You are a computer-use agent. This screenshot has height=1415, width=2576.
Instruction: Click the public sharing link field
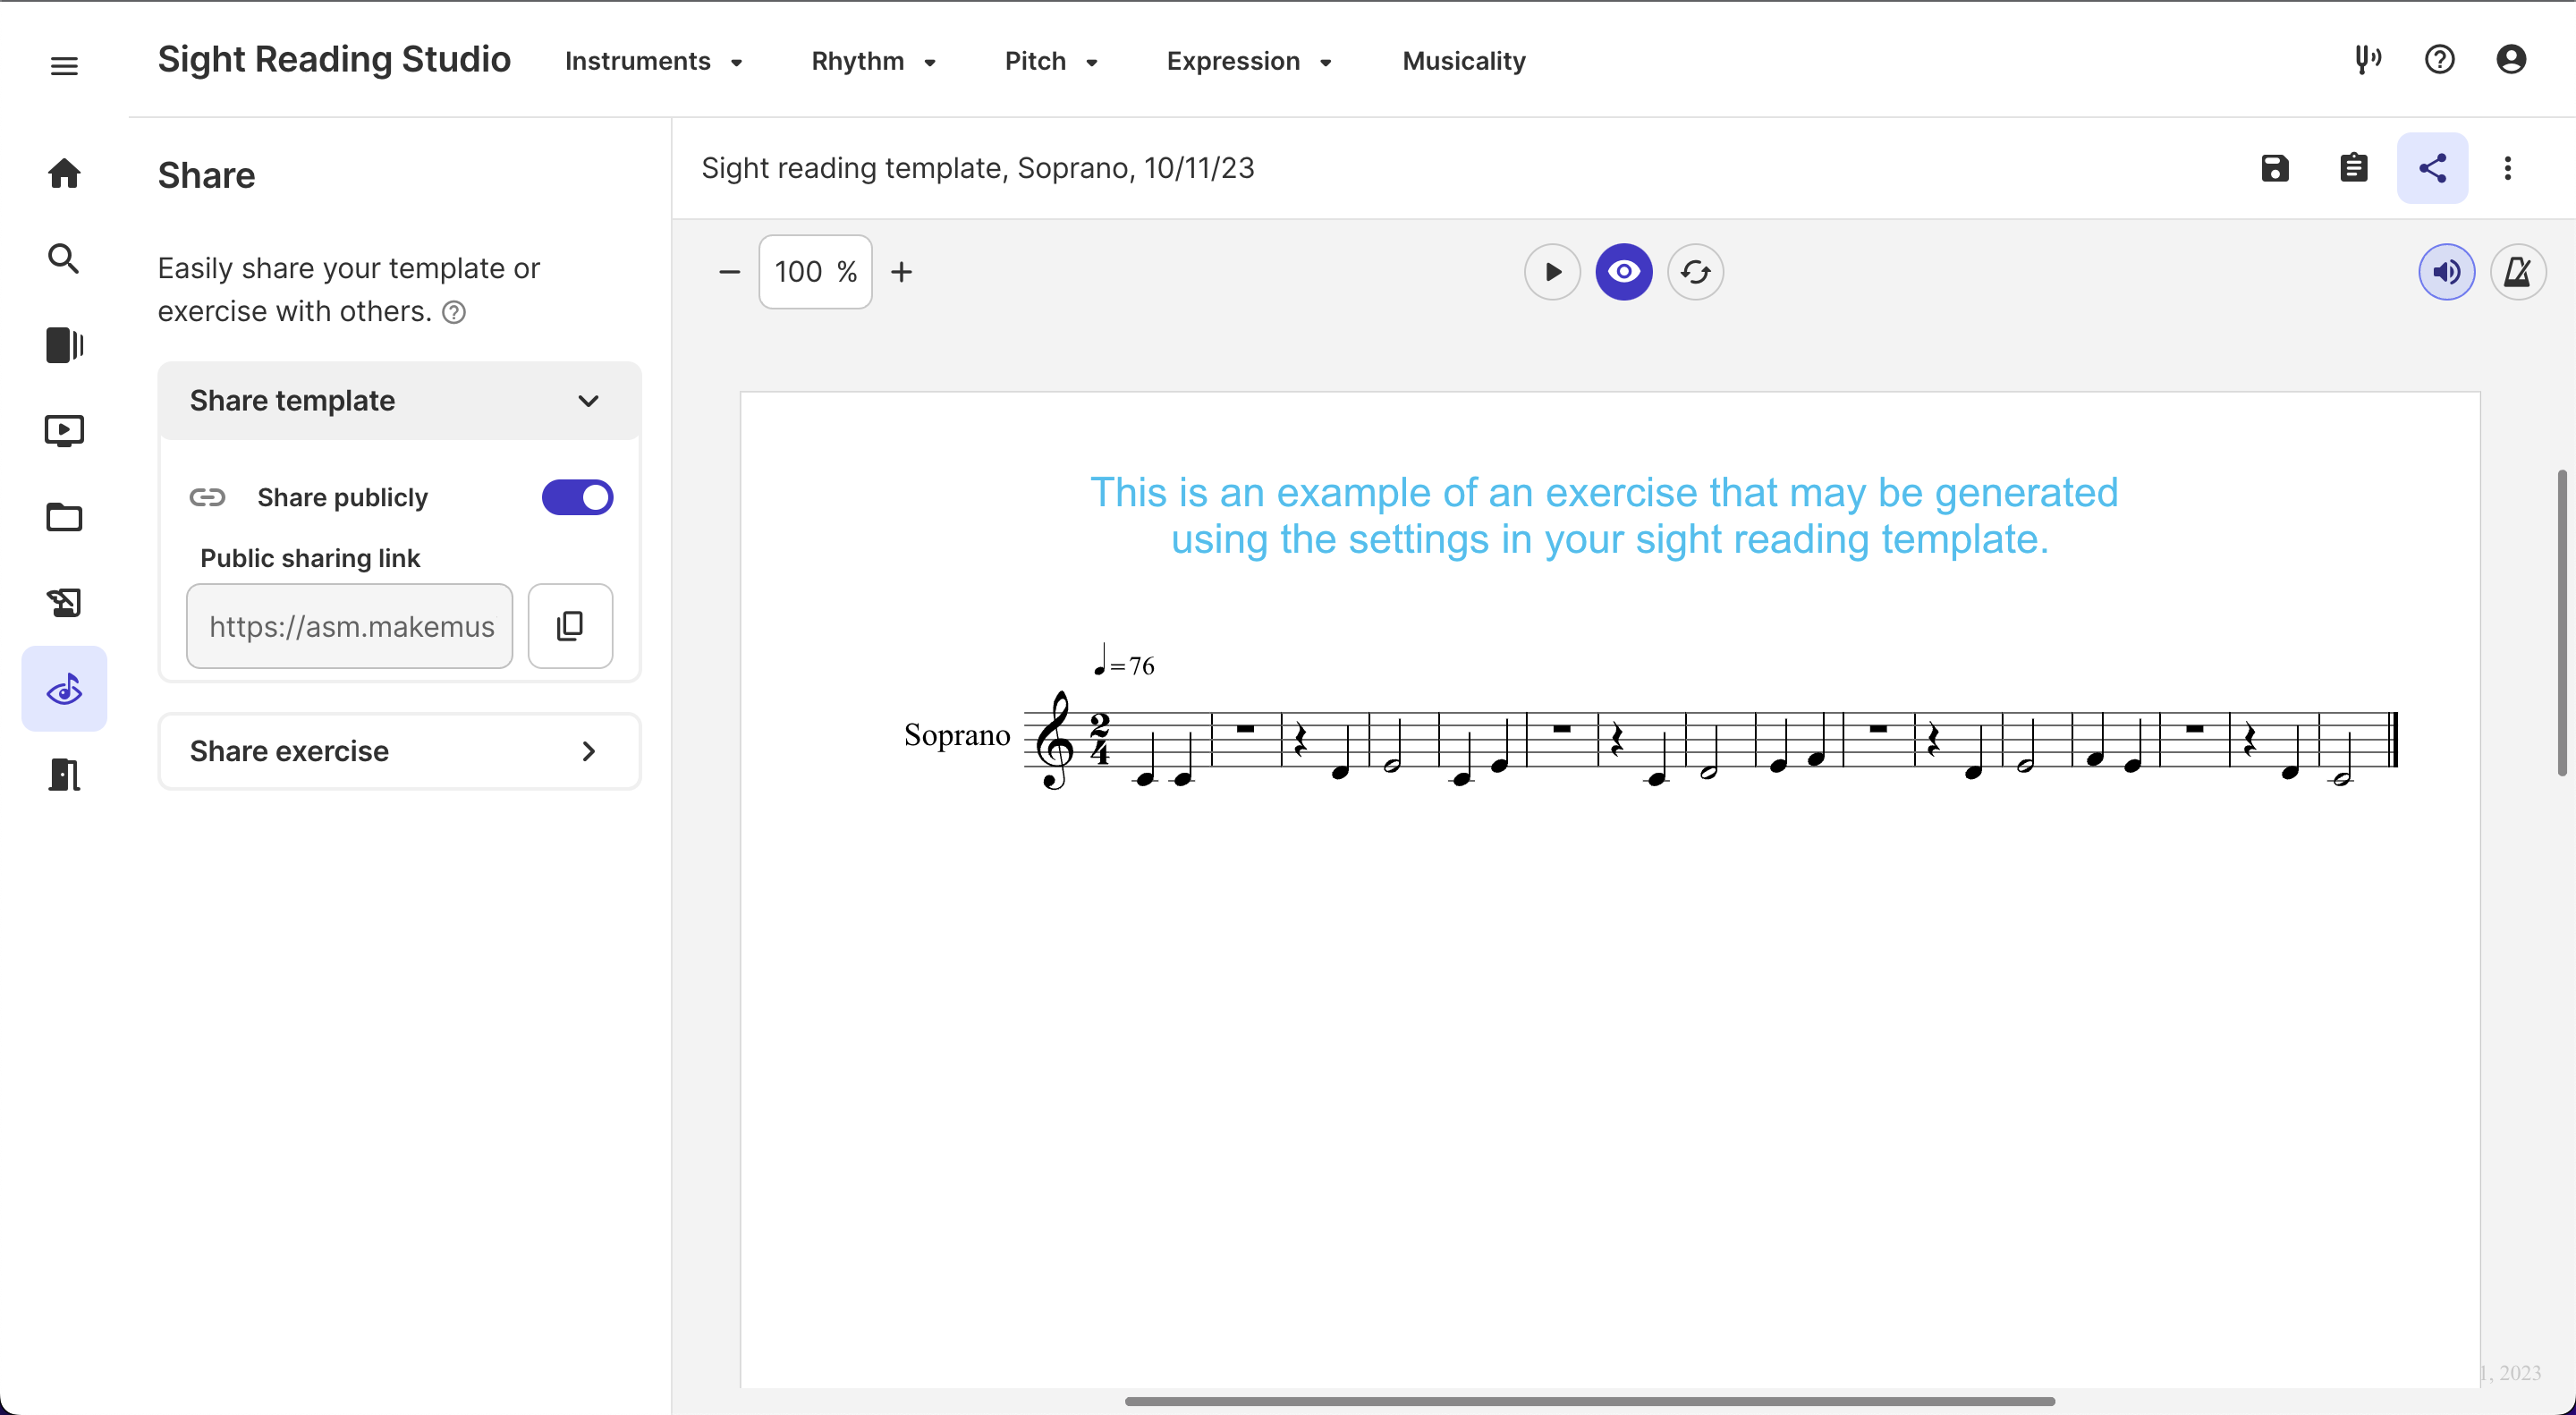[350, 626]
